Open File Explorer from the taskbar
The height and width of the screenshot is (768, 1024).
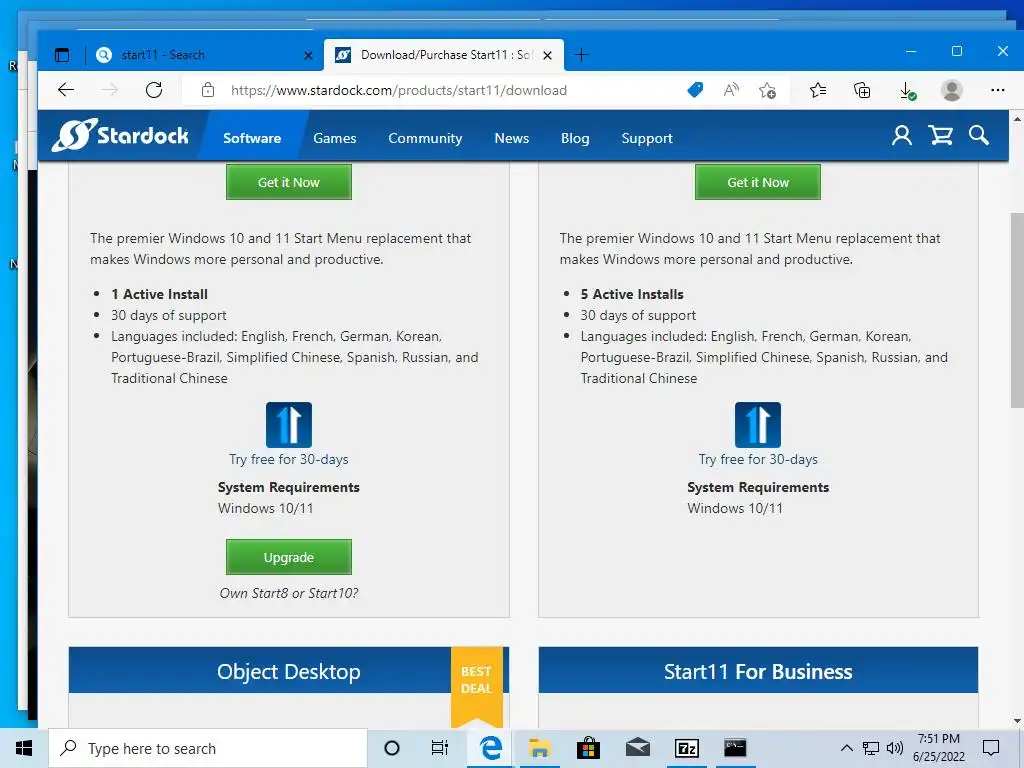539,748
